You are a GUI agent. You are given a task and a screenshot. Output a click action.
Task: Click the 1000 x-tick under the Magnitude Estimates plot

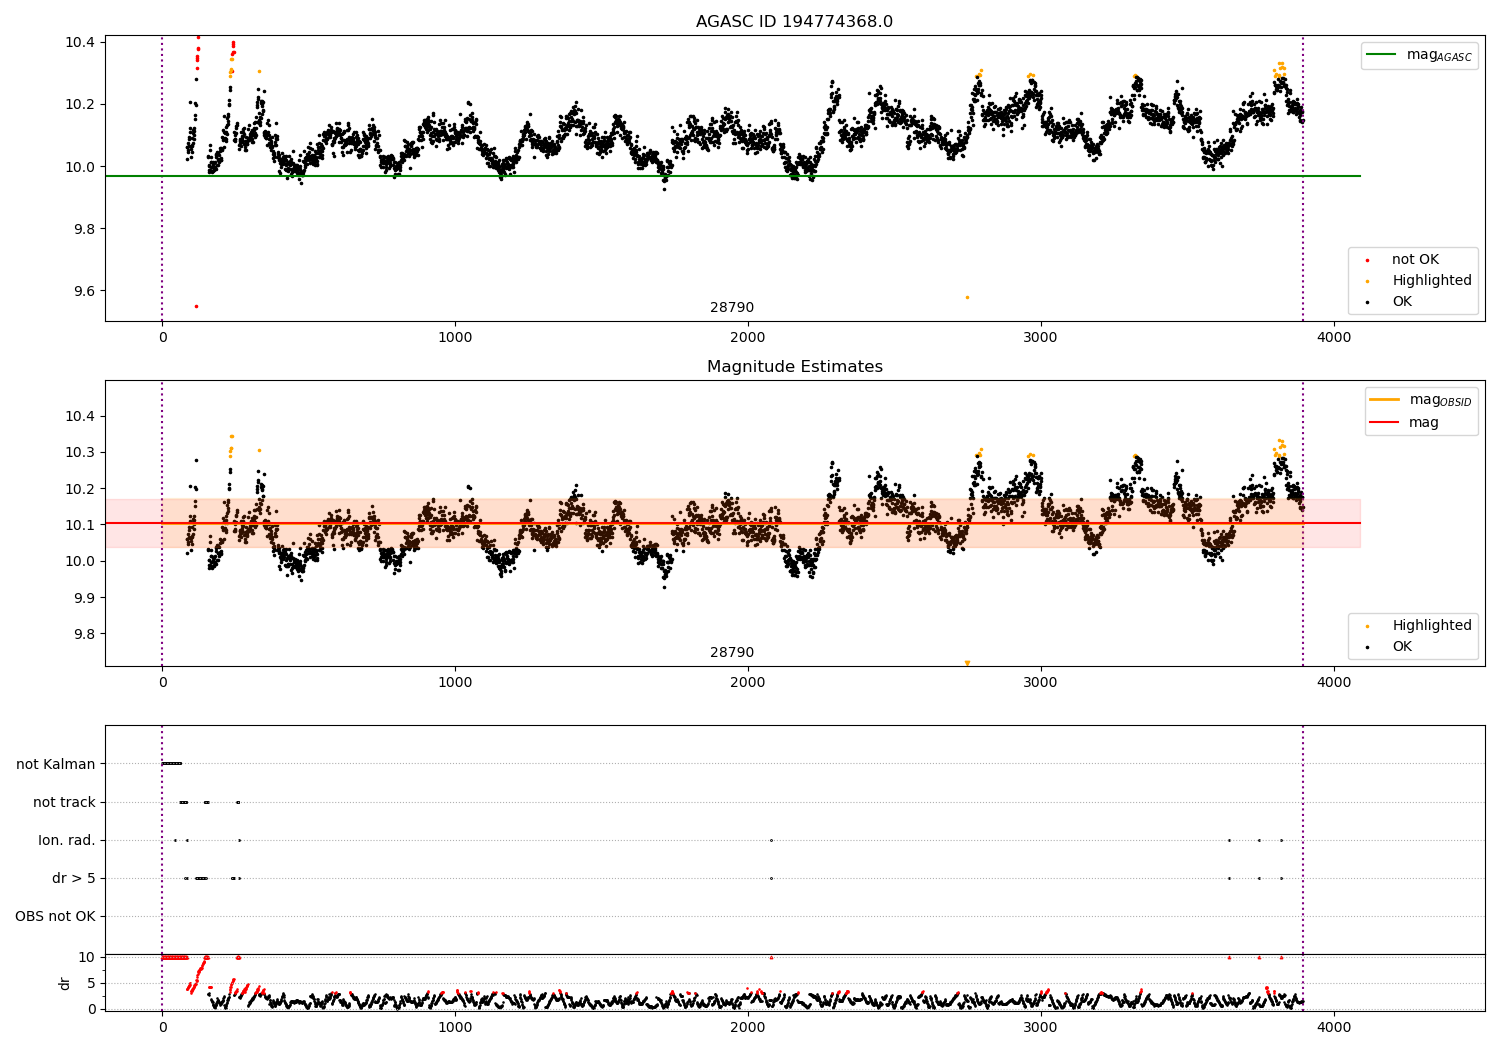tap(455, 683)
